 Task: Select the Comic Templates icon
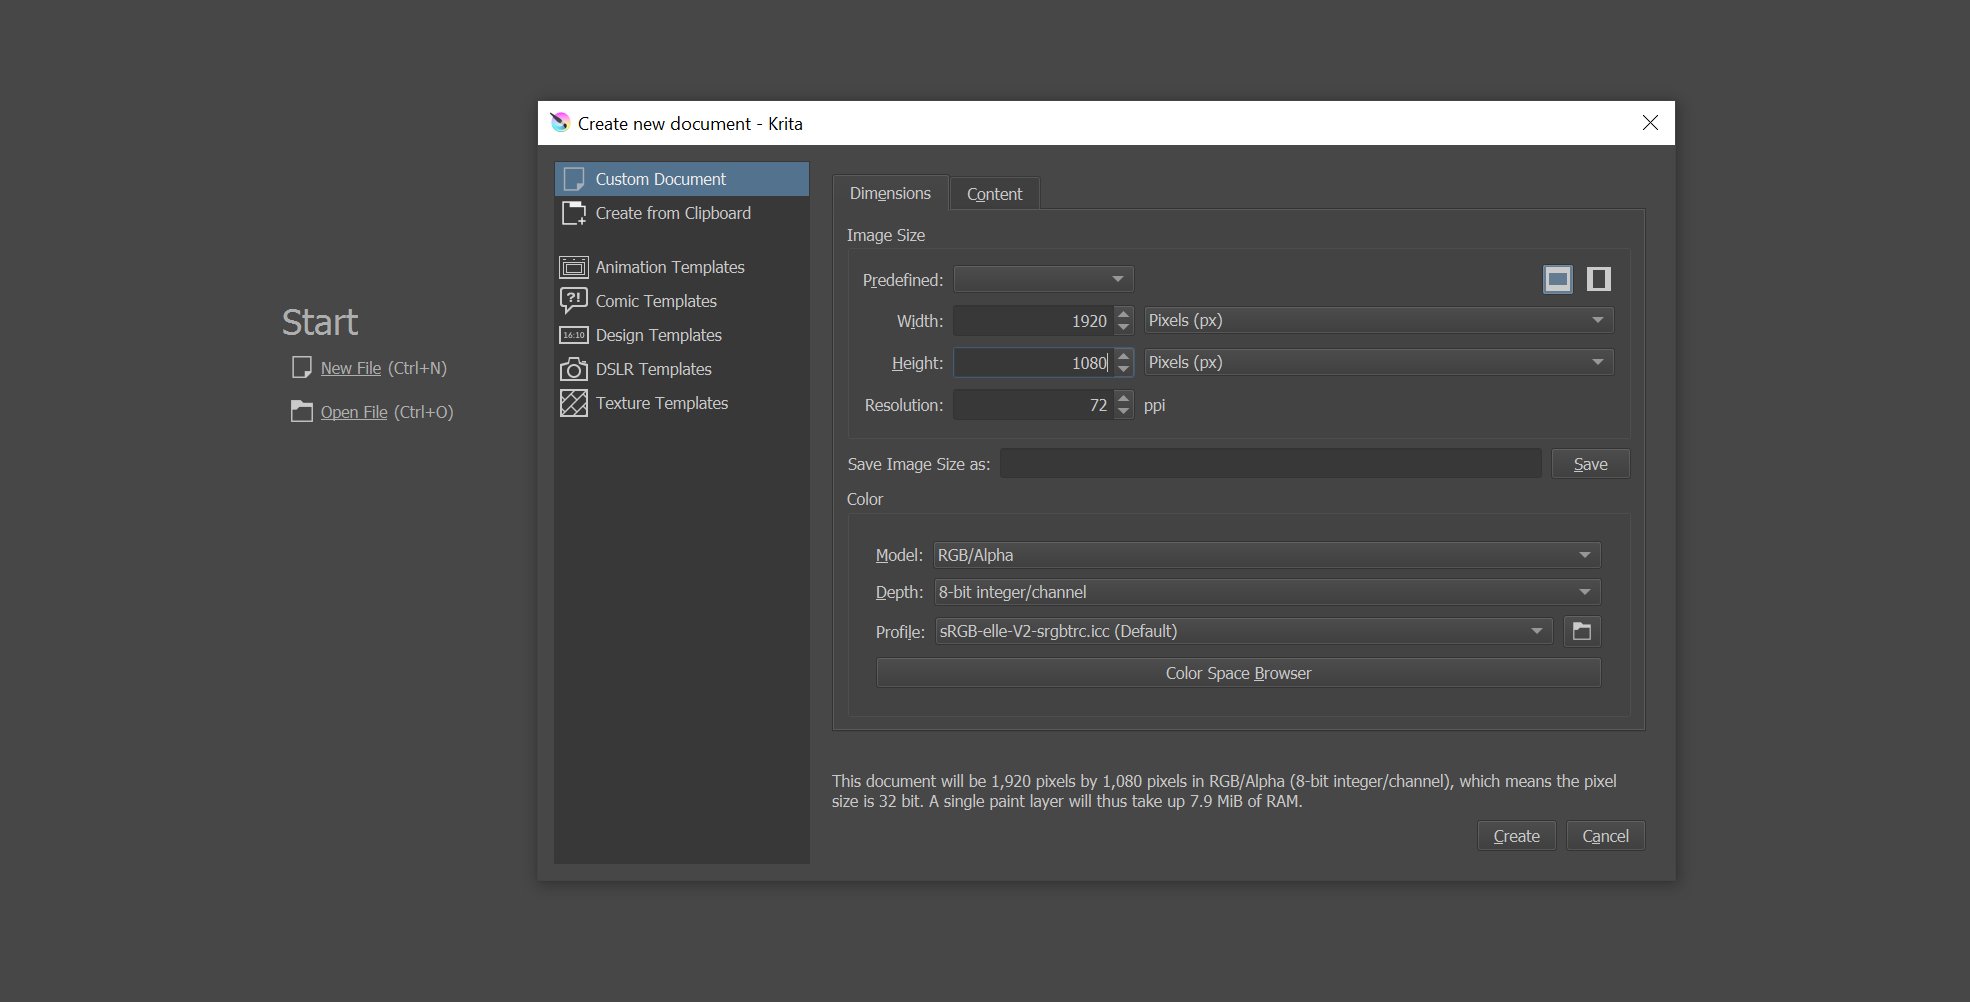pyautogui.click(x=574, y=301)
